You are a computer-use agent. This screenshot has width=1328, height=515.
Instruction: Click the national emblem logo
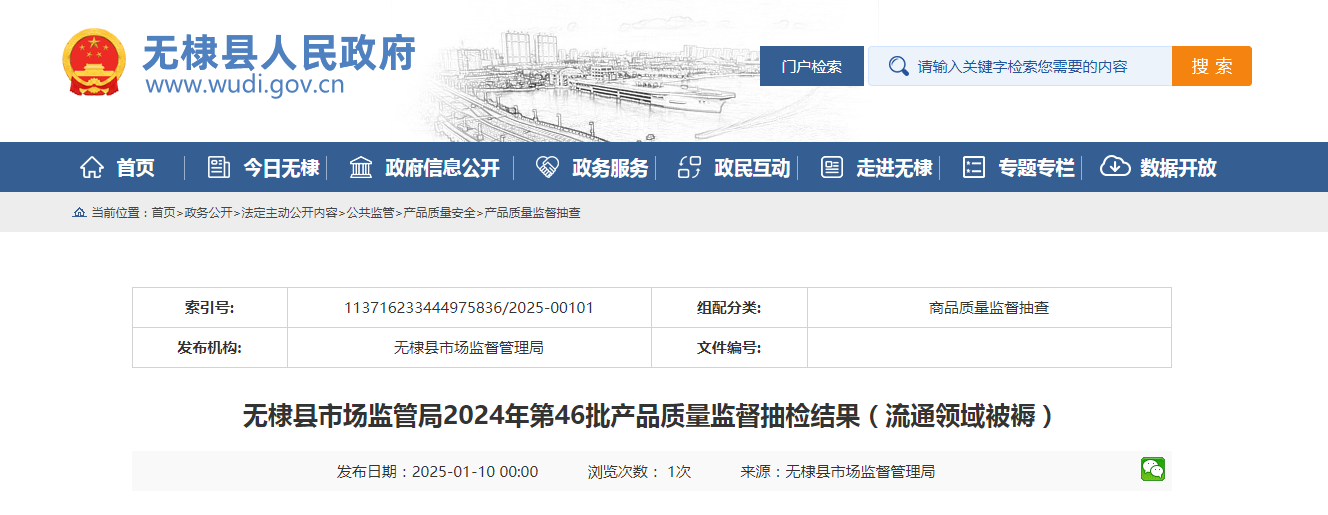click(94, 62)
